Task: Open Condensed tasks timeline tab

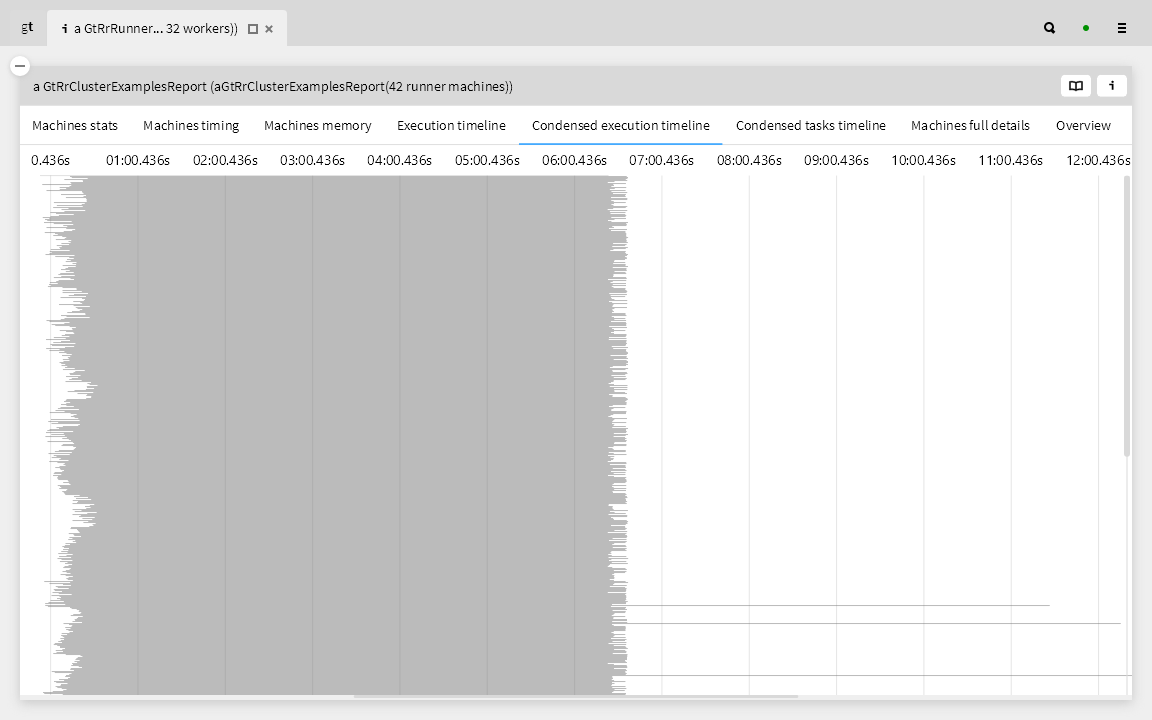Action: point(810,126)
